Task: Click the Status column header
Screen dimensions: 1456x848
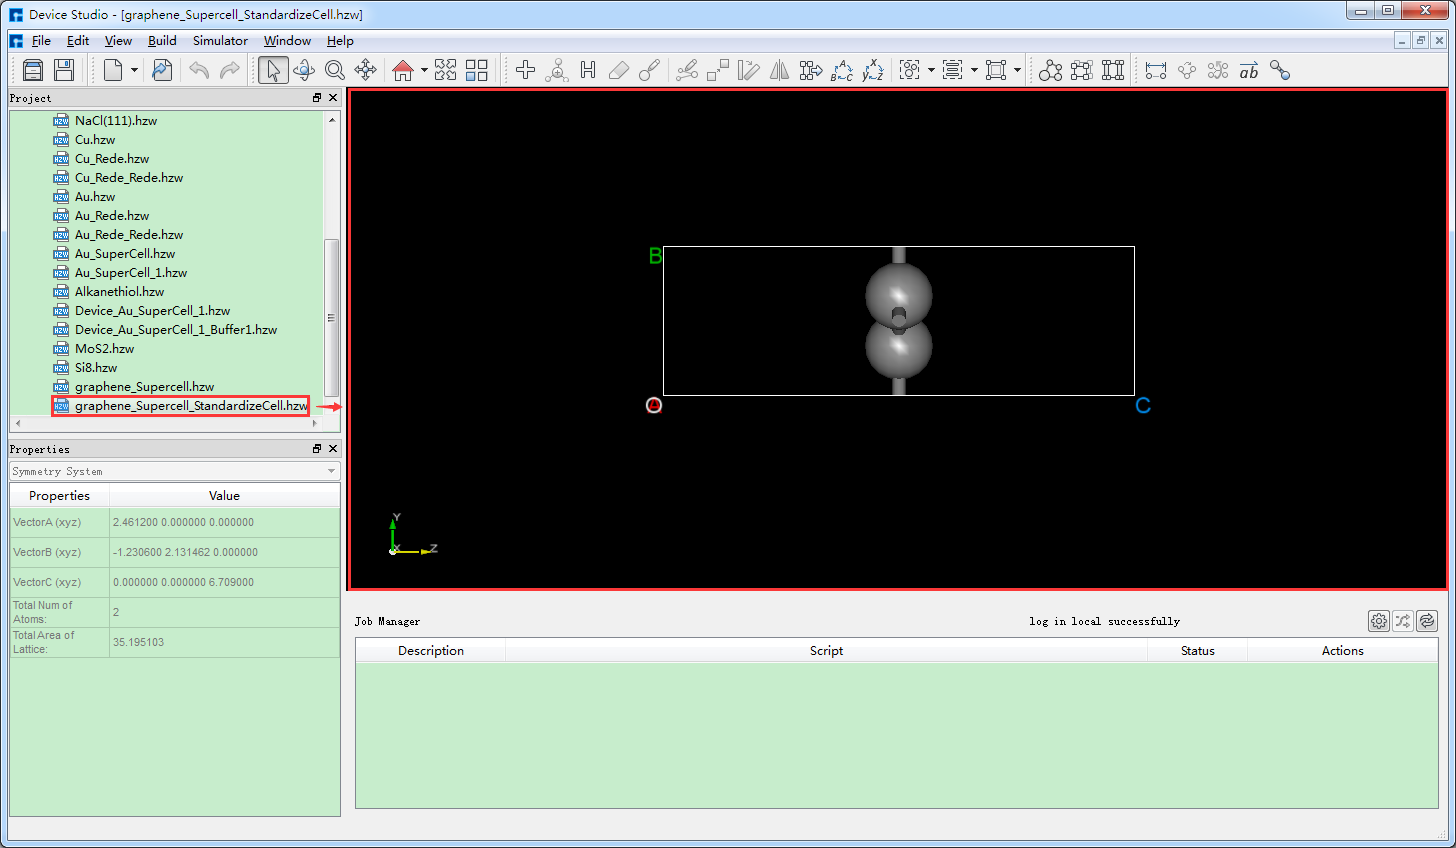Action: click(1197, 651)
